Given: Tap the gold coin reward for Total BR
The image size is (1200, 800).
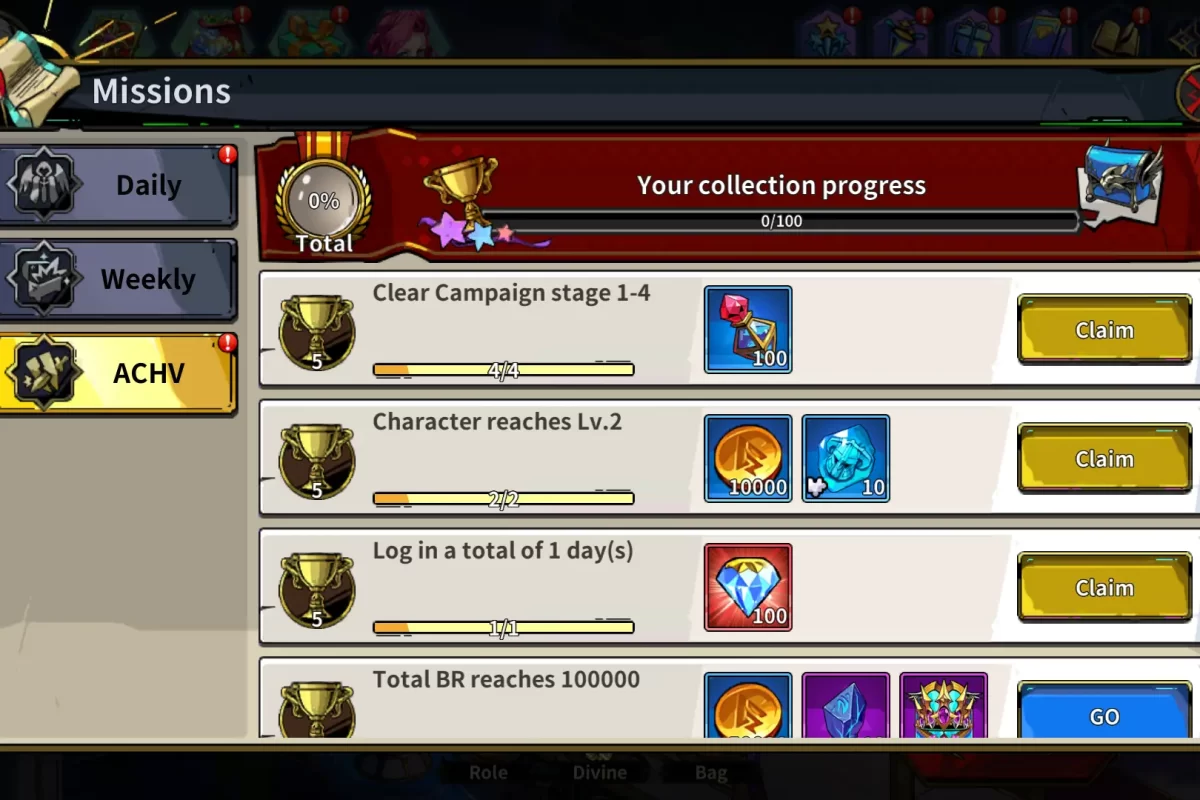Looking at the screenshot, I should 748,705.
